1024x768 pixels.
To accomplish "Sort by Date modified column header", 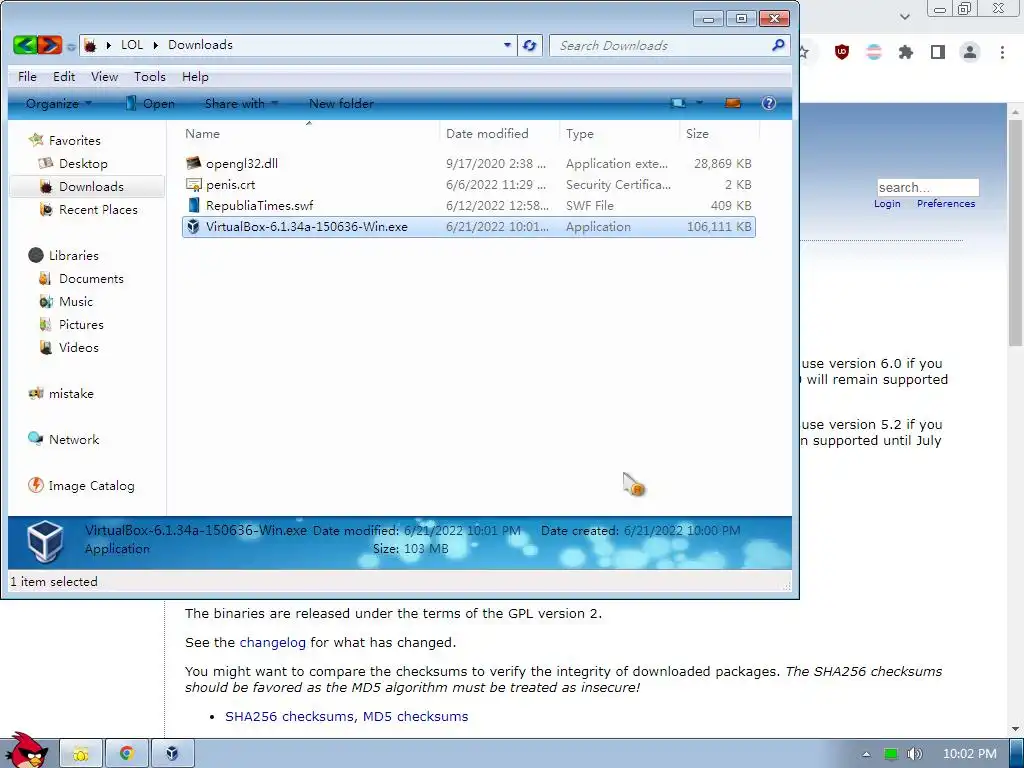I will (x=500, y=133).
